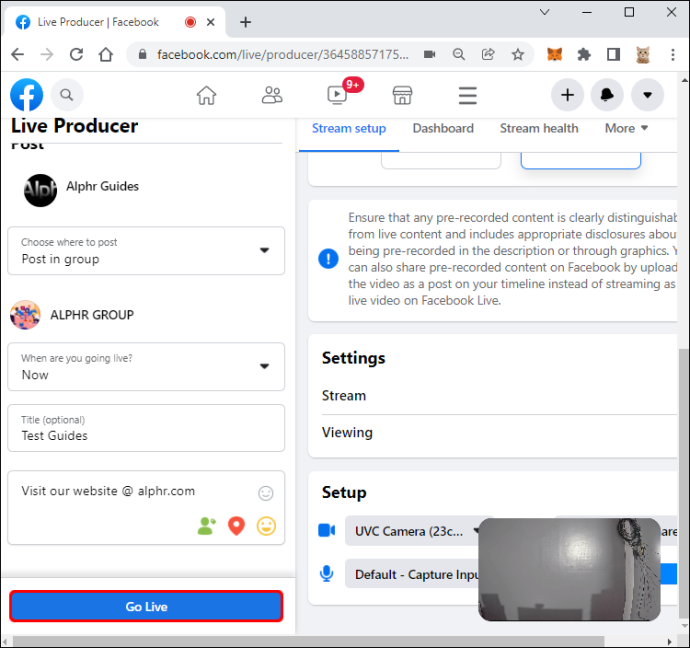The height and width of the screenshot is (648, 690).
Task: Add location with the red pin icon
Action: coord(236,526)
